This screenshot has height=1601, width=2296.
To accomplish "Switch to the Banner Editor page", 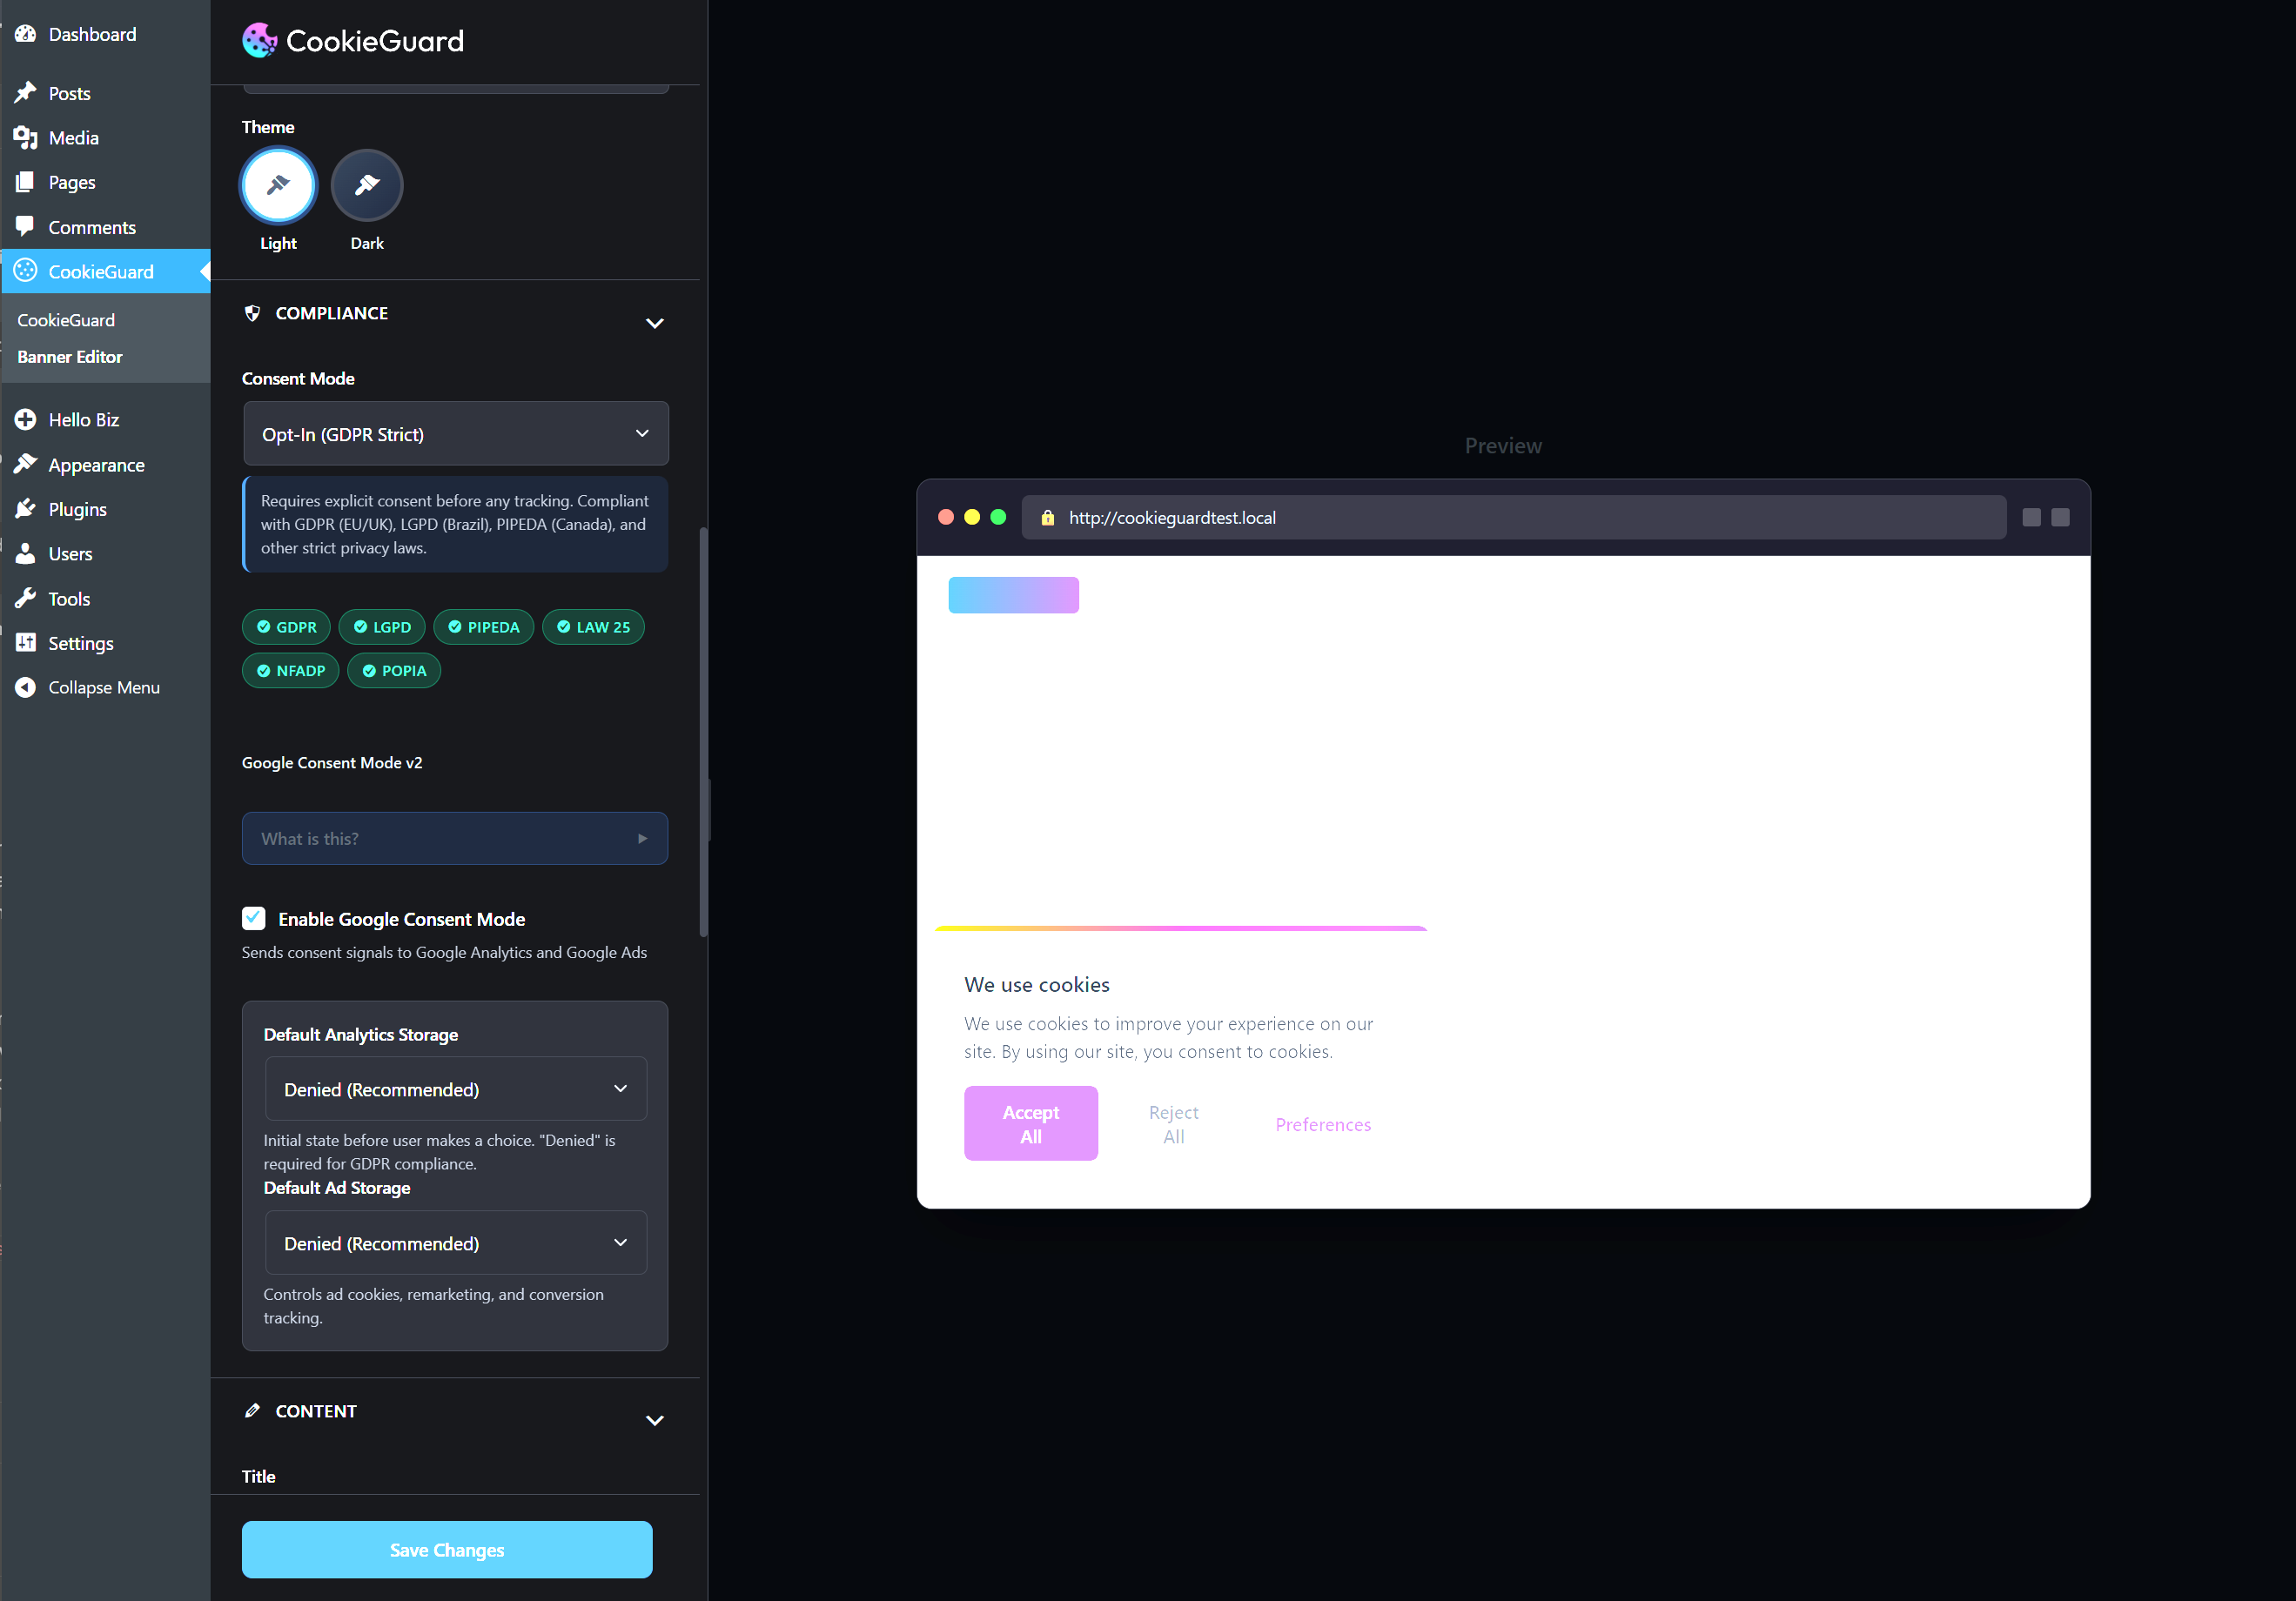I will tap(70, 356).
